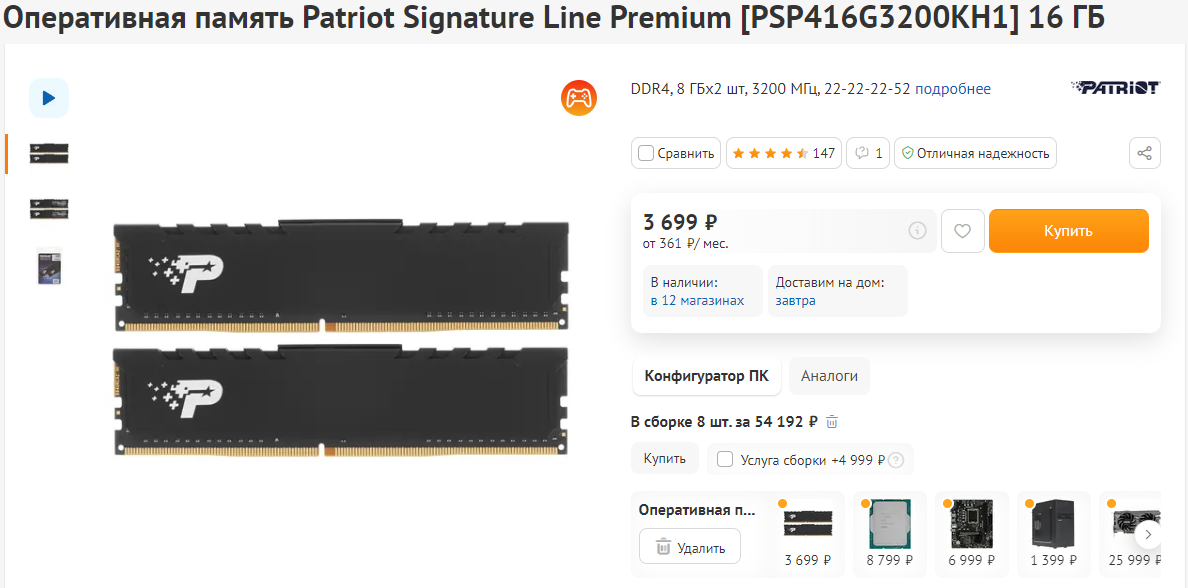Click the orange gamepad gaming badge

point(579,98)
